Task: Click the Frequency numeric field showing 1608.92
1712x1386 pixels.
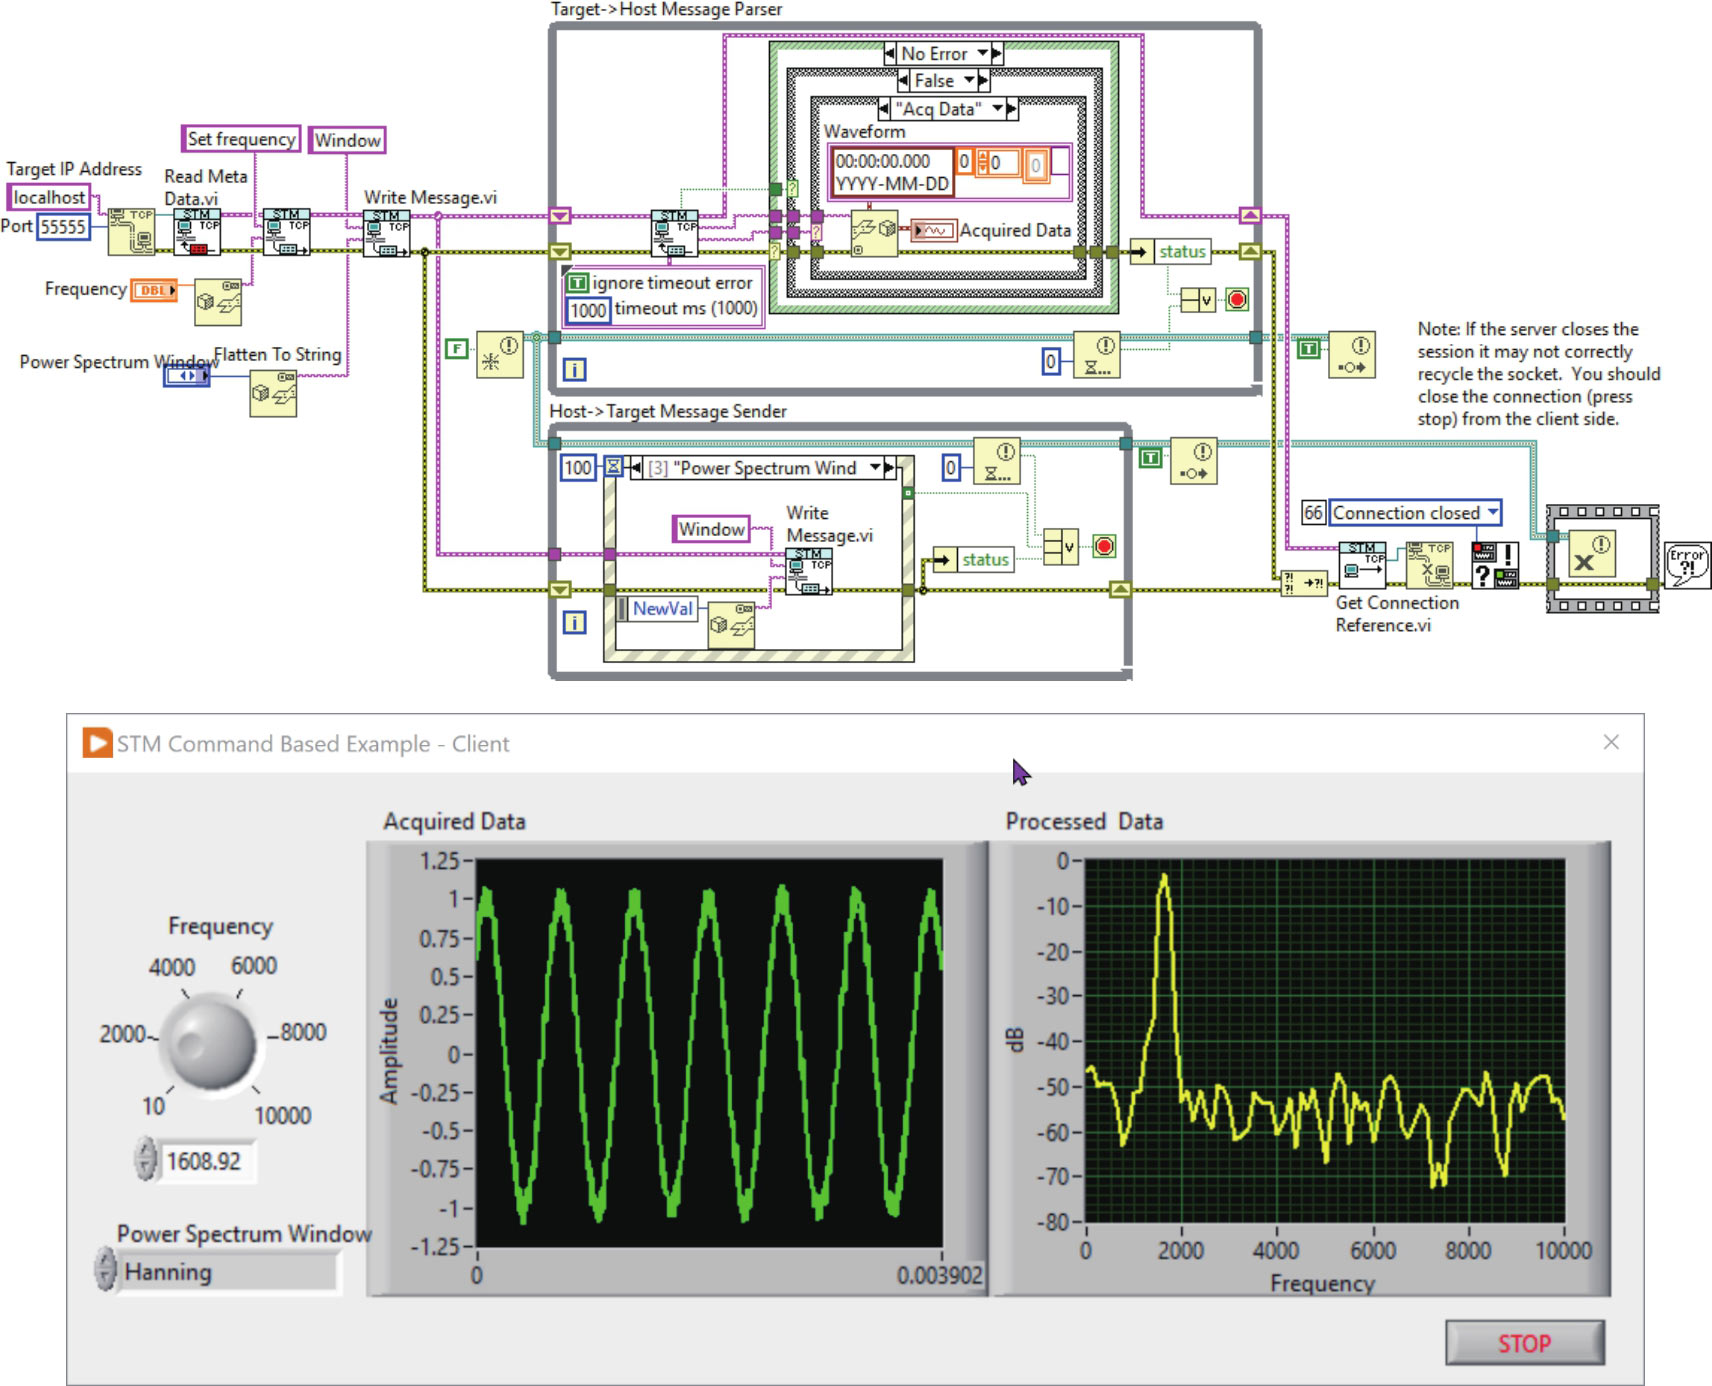Action: coord(204,1161)
